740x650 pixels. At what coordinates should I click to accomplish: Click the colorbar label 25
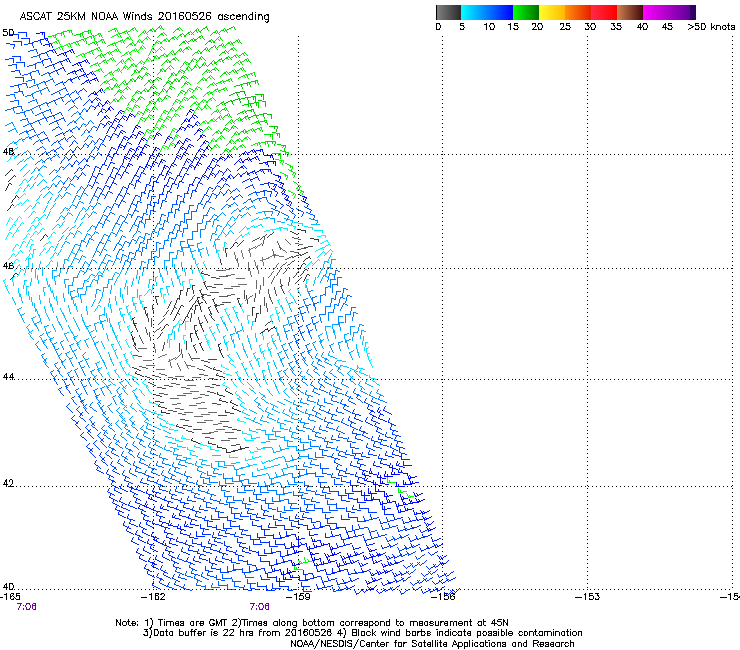click(565, 27)
